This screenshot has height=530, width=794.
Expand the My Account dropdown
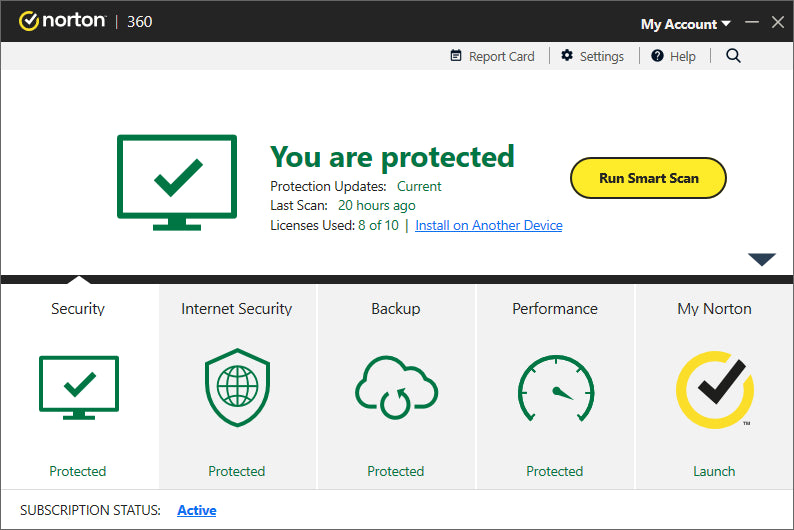click(685, 23)
